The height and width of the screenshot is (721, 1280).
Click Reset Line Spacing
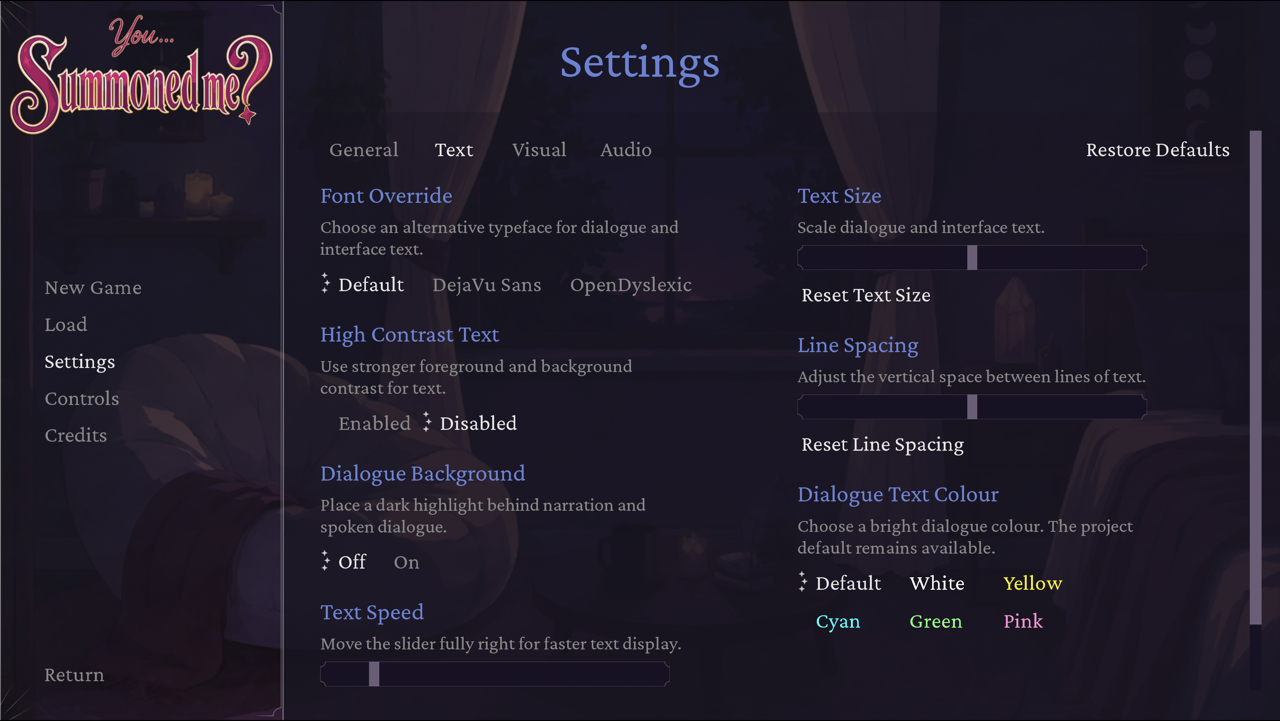click(883, 444)
